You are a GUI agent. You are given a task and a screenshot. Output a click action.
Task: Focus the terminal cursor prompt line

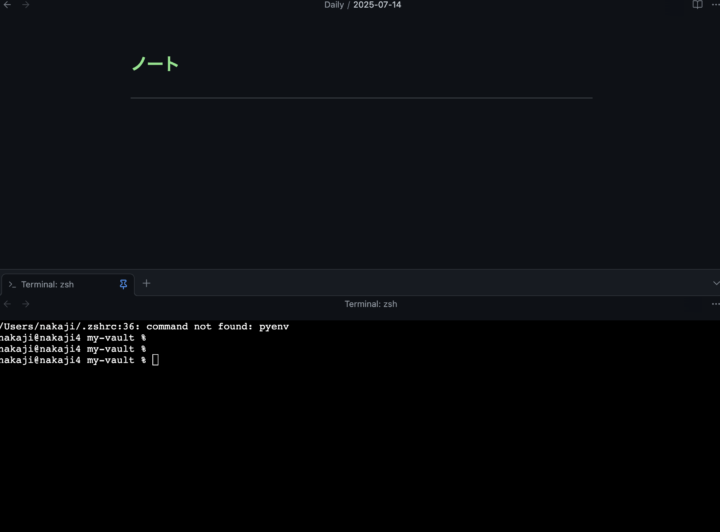pos(79,360)
